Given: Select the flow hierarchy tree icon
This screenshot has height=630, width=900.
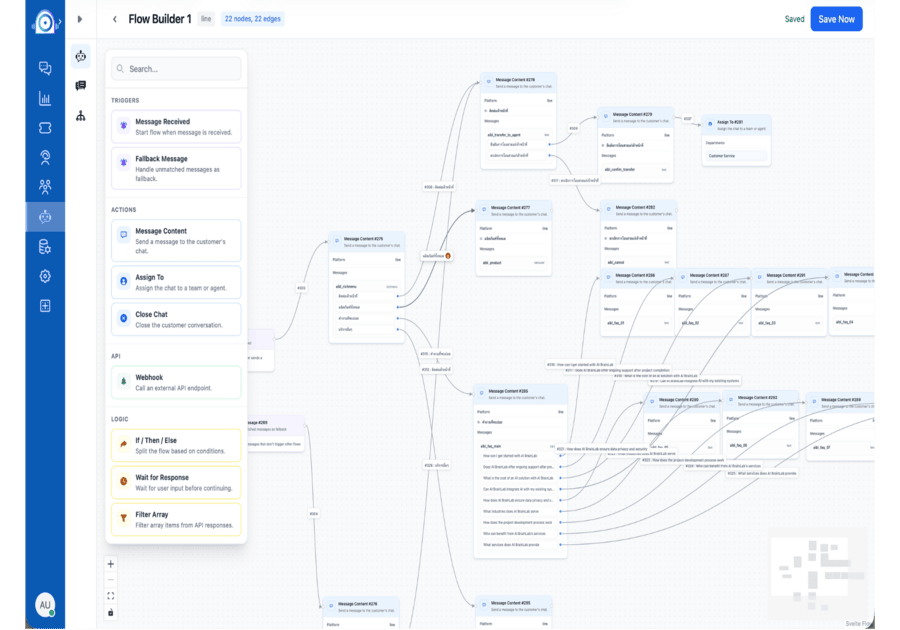Looking at the screenshot, I should pos(81,116).
